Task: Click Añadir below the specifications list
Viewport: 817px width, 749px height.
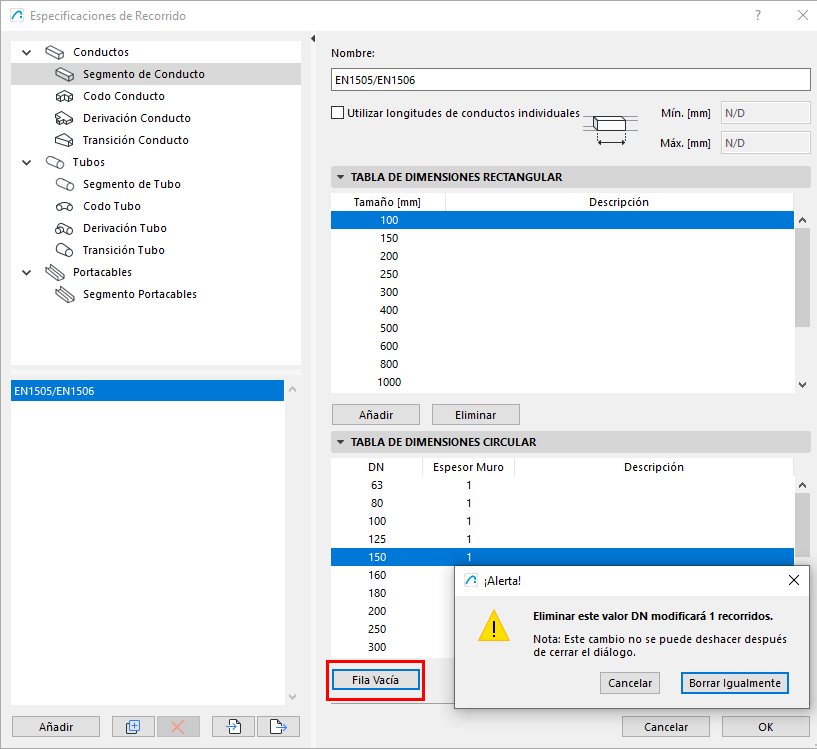Action: [56, 727]
